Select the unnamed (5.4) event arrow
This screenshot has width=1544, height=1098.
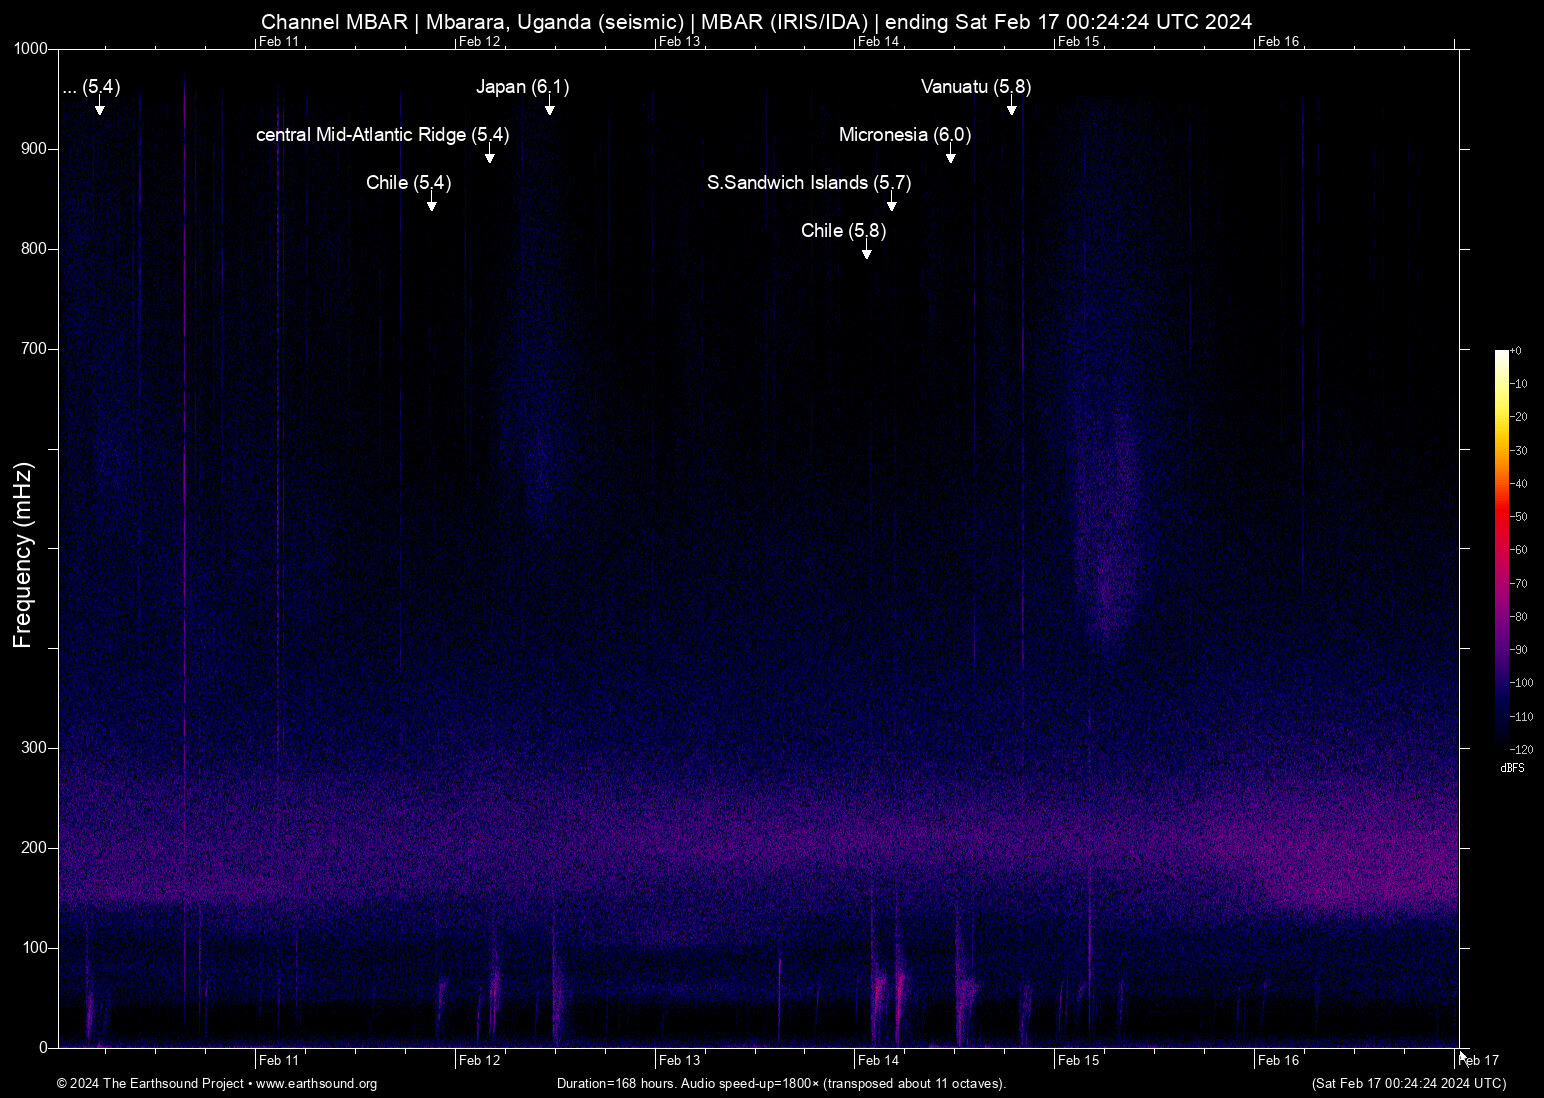[x=99, y=108]
